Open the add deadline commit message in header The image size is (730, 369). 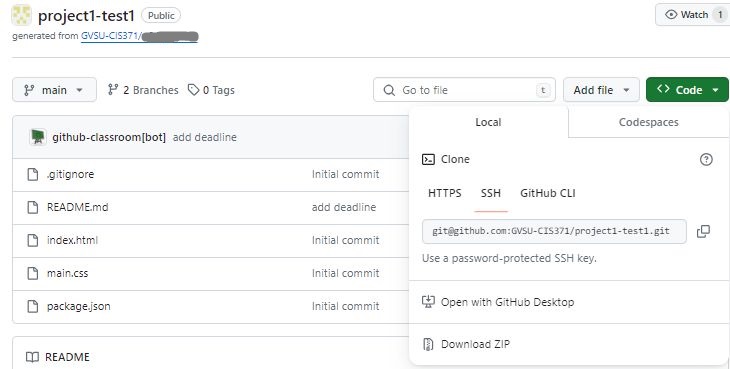point(204,137)
